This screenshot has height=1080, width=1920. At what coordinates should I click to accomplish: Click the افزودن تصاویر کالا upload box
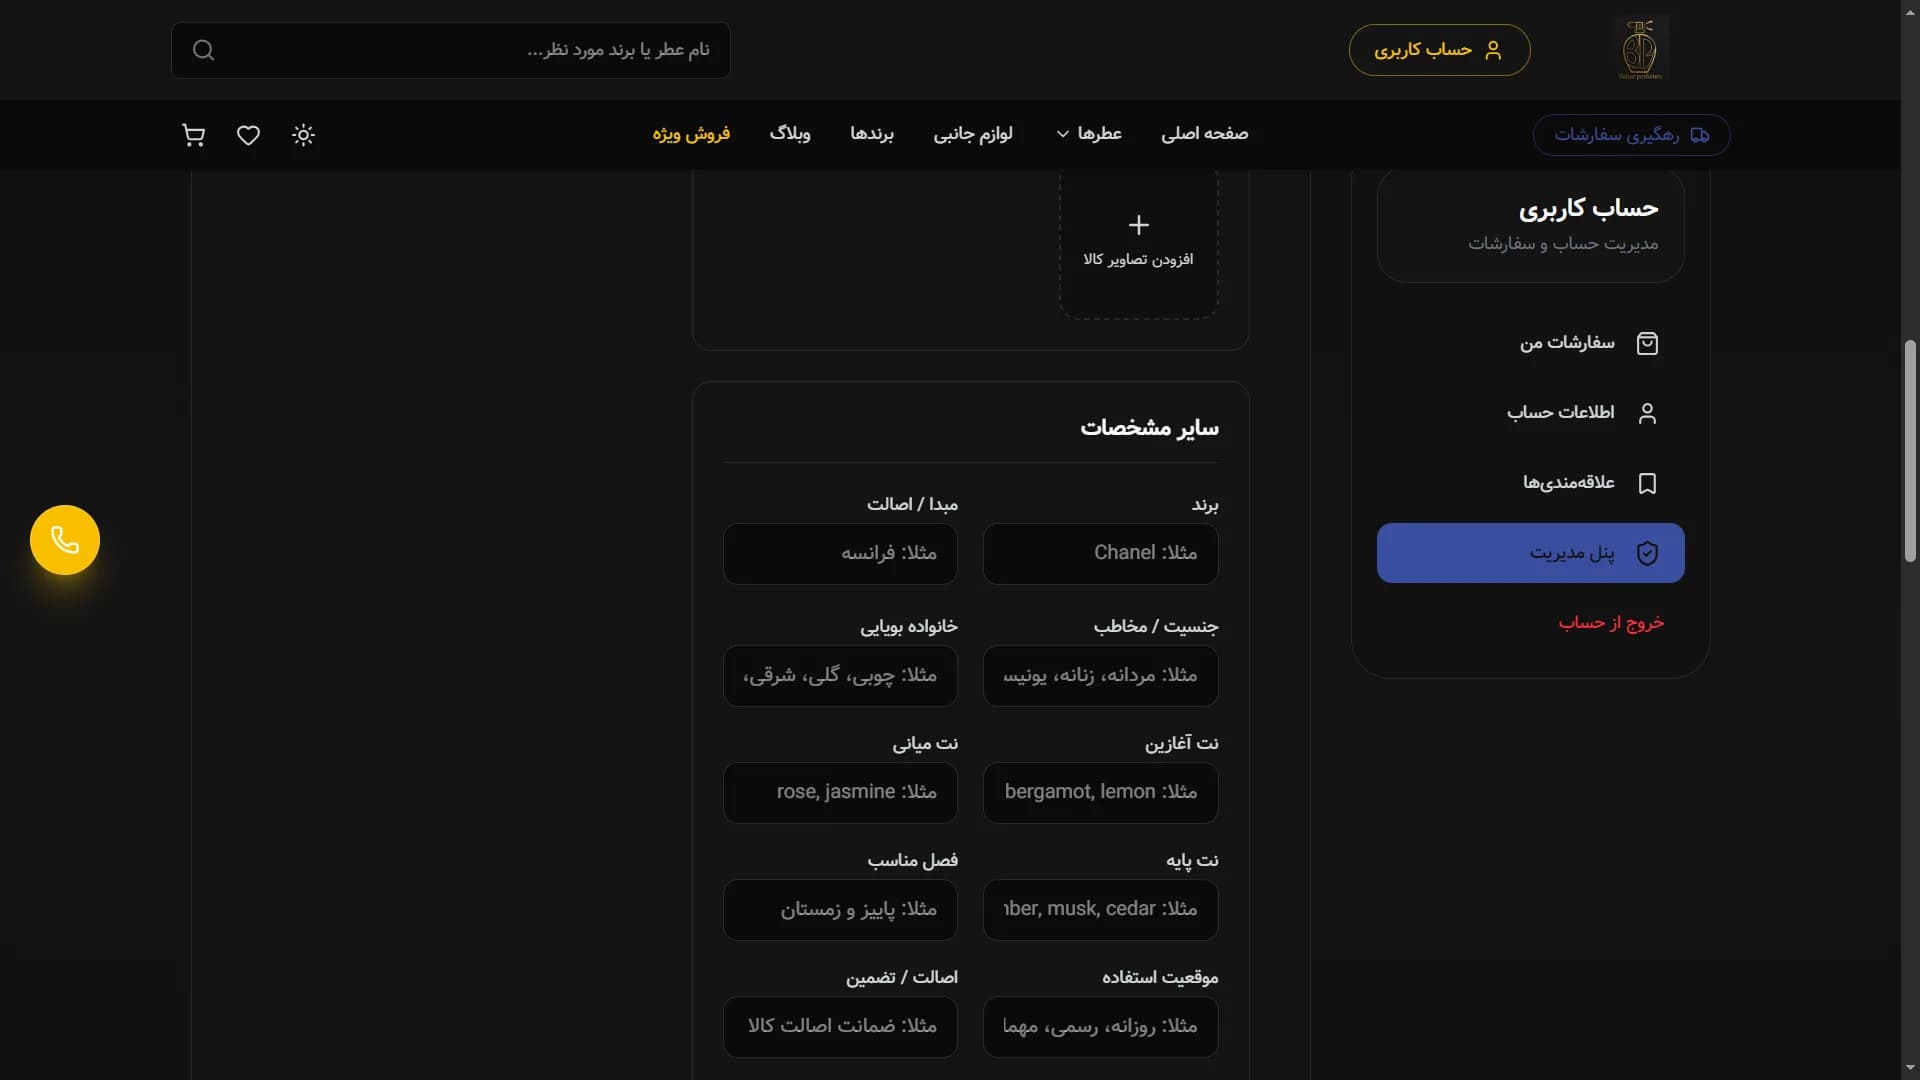[1138, 243]
